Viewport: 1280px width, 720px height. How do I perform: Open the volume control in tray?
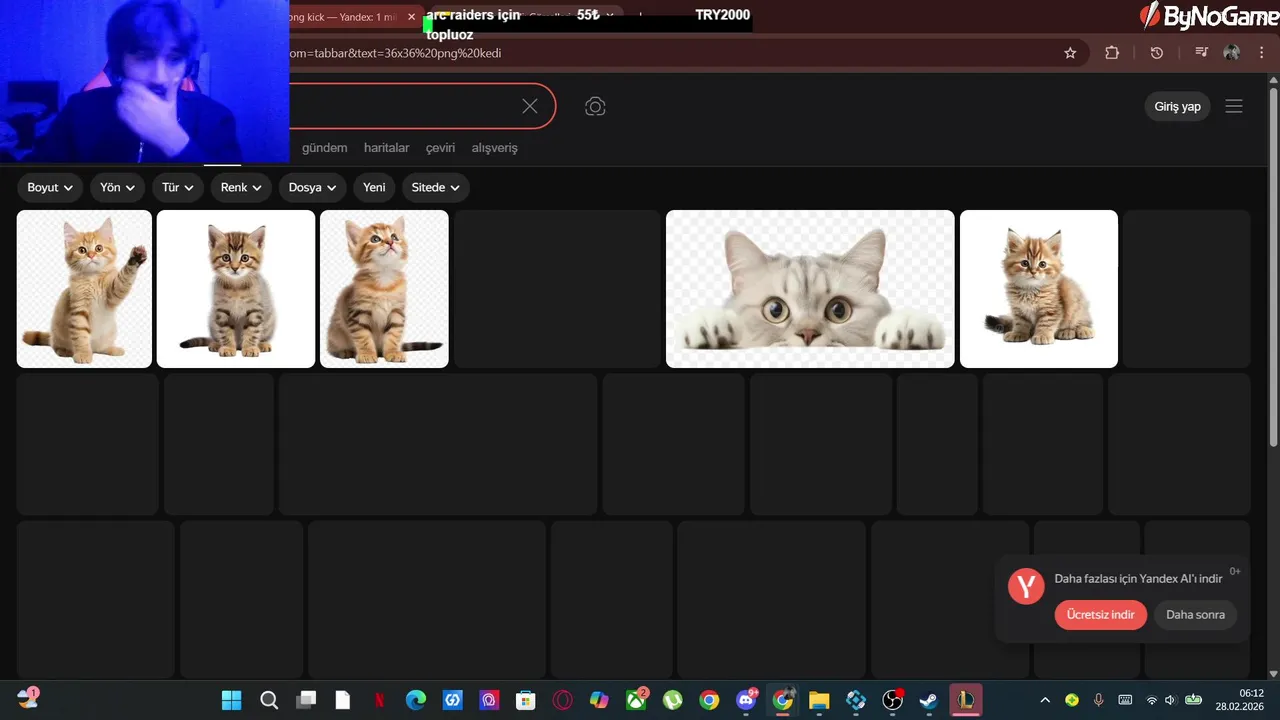(1170, 700)
